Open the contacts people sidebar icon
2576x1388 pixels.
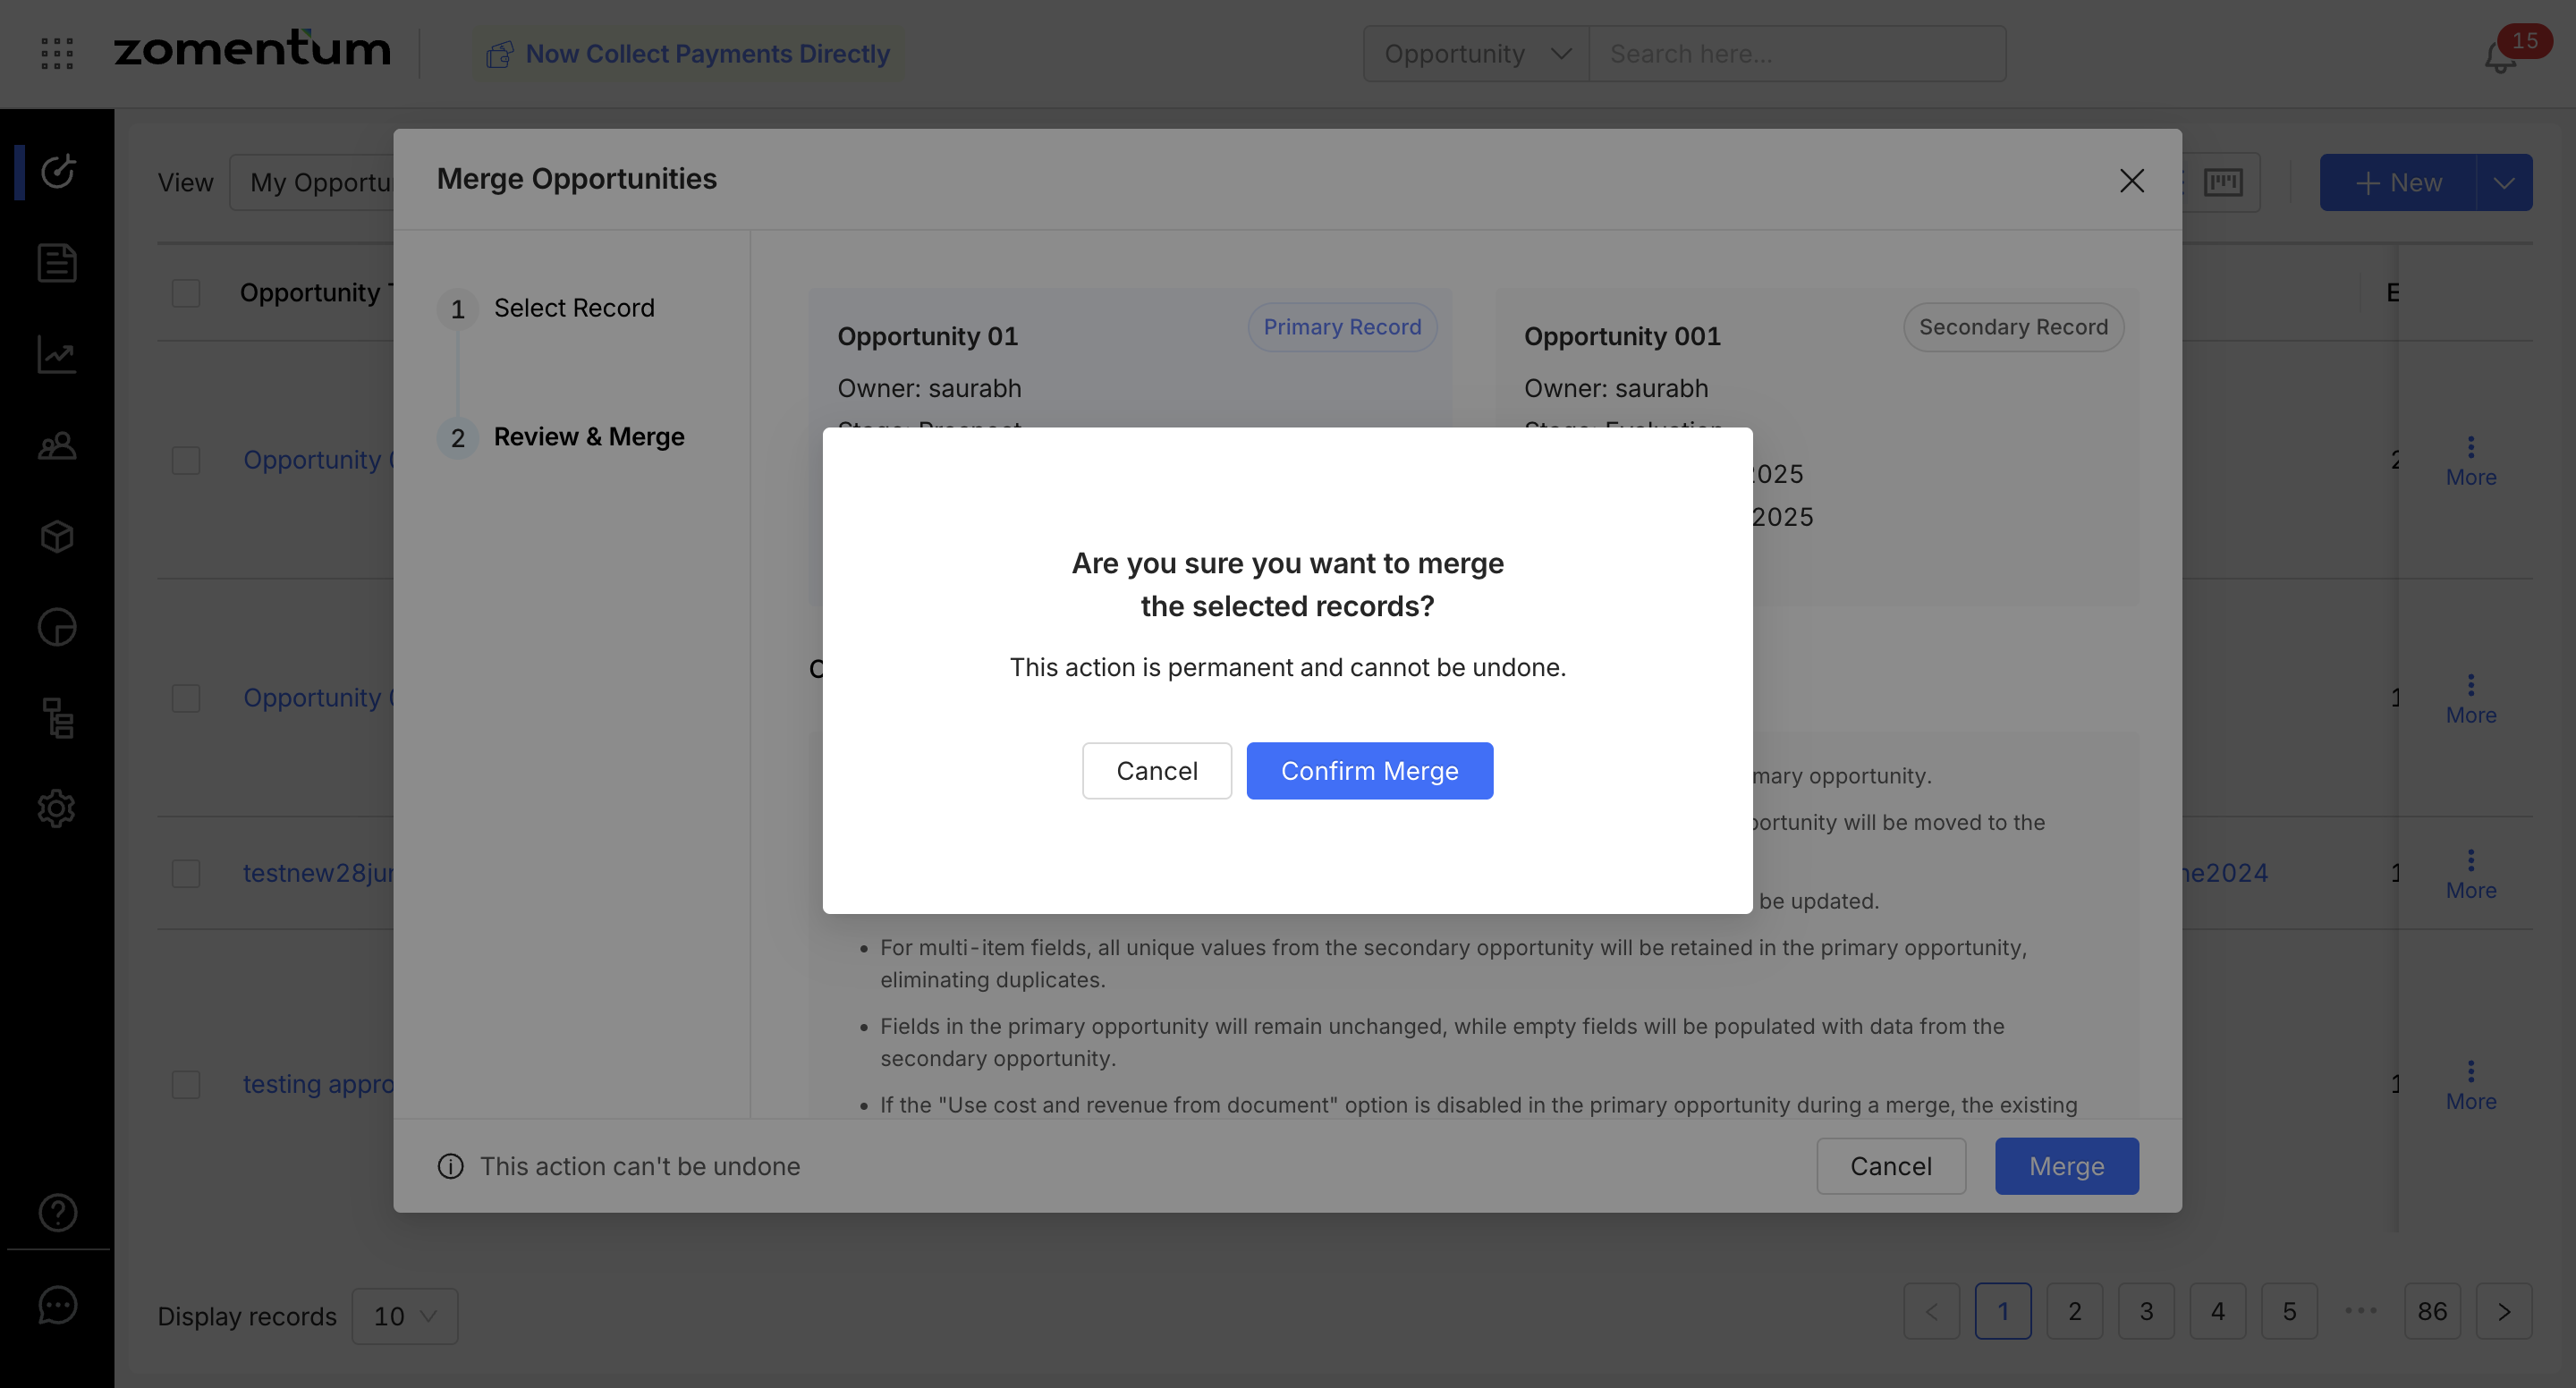[x=57, y=445]
